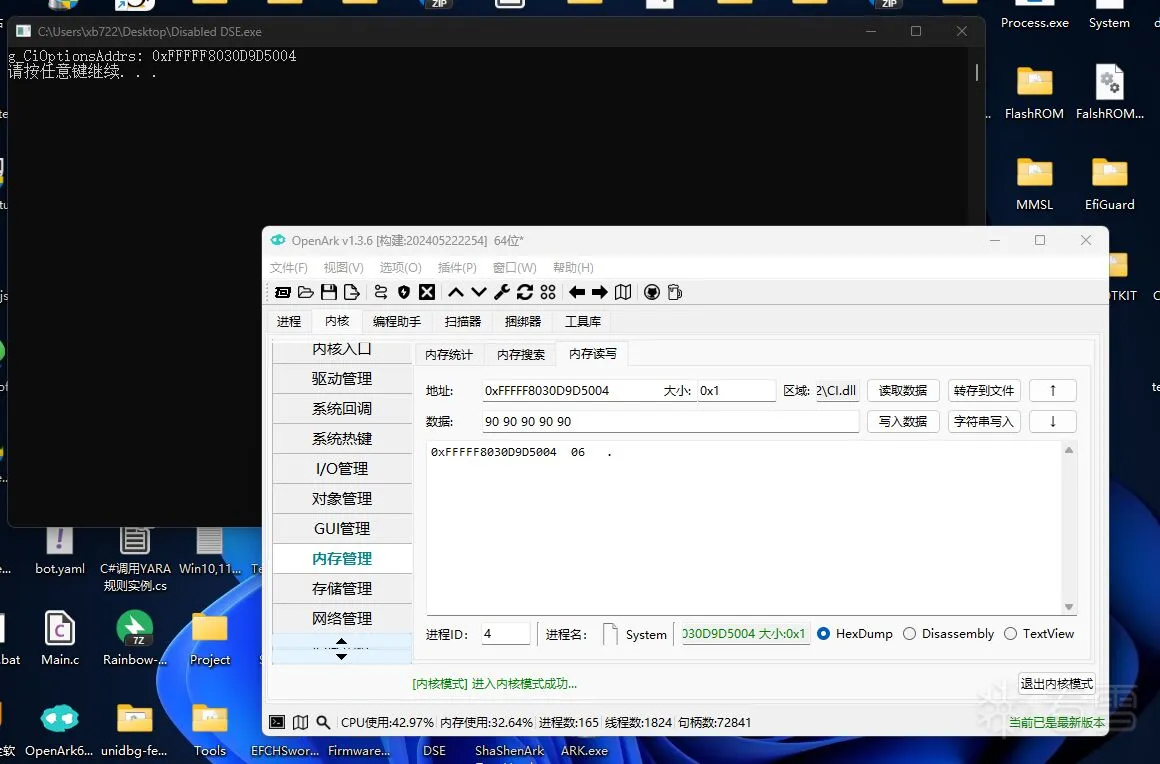This screenshot has height=764, width=1160.
Task: Click the map icon in status bar
Action: coord(300,722)
